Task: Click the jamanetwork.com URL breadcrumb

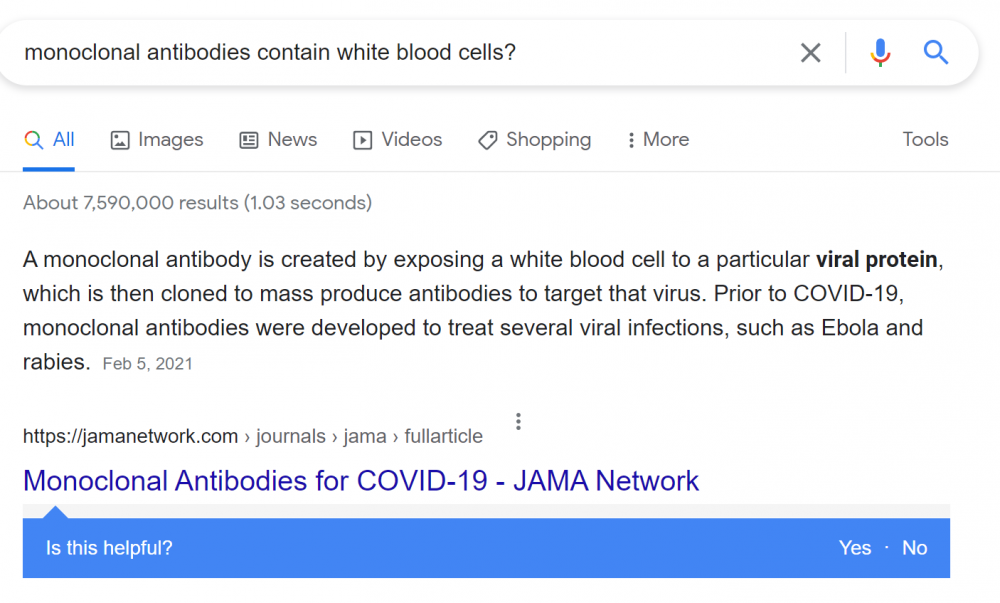Action: point(130,437)
